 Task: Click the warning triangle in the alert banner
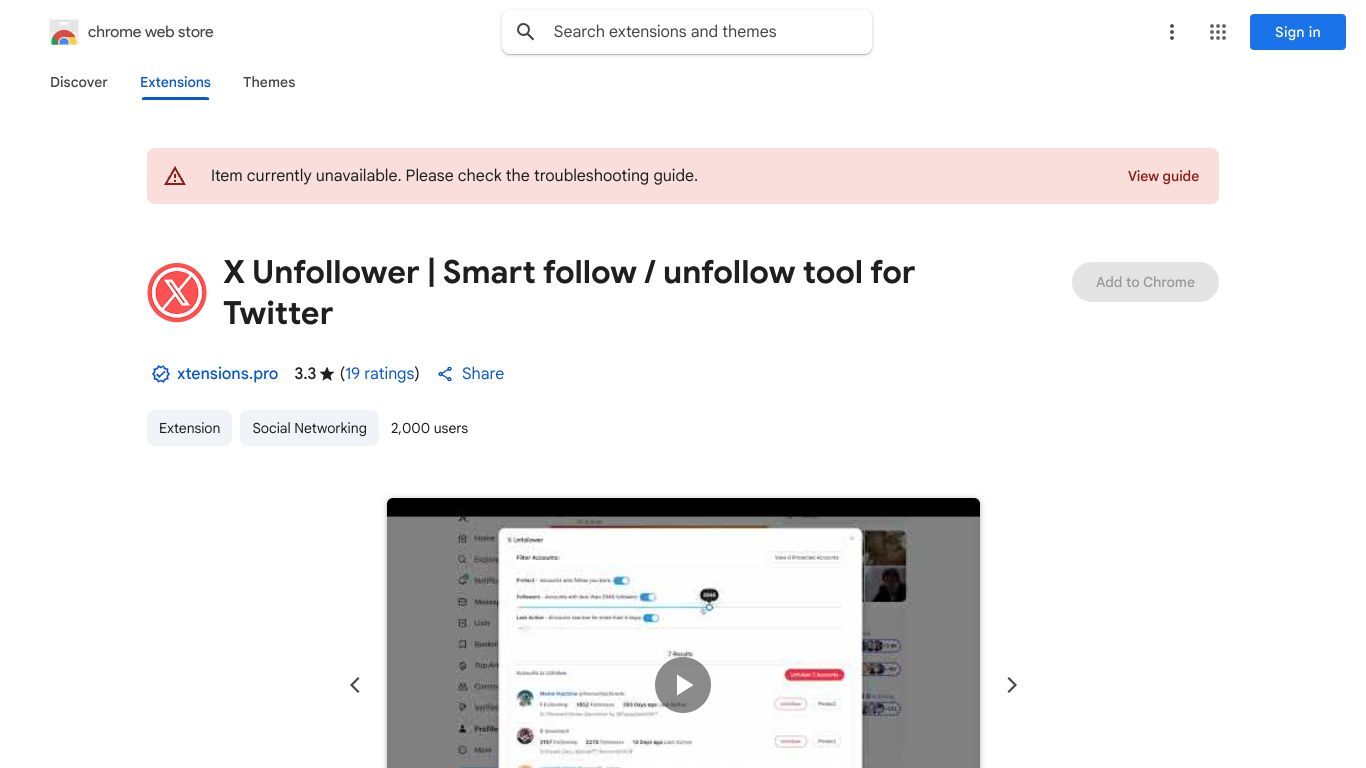coord(175,177)
